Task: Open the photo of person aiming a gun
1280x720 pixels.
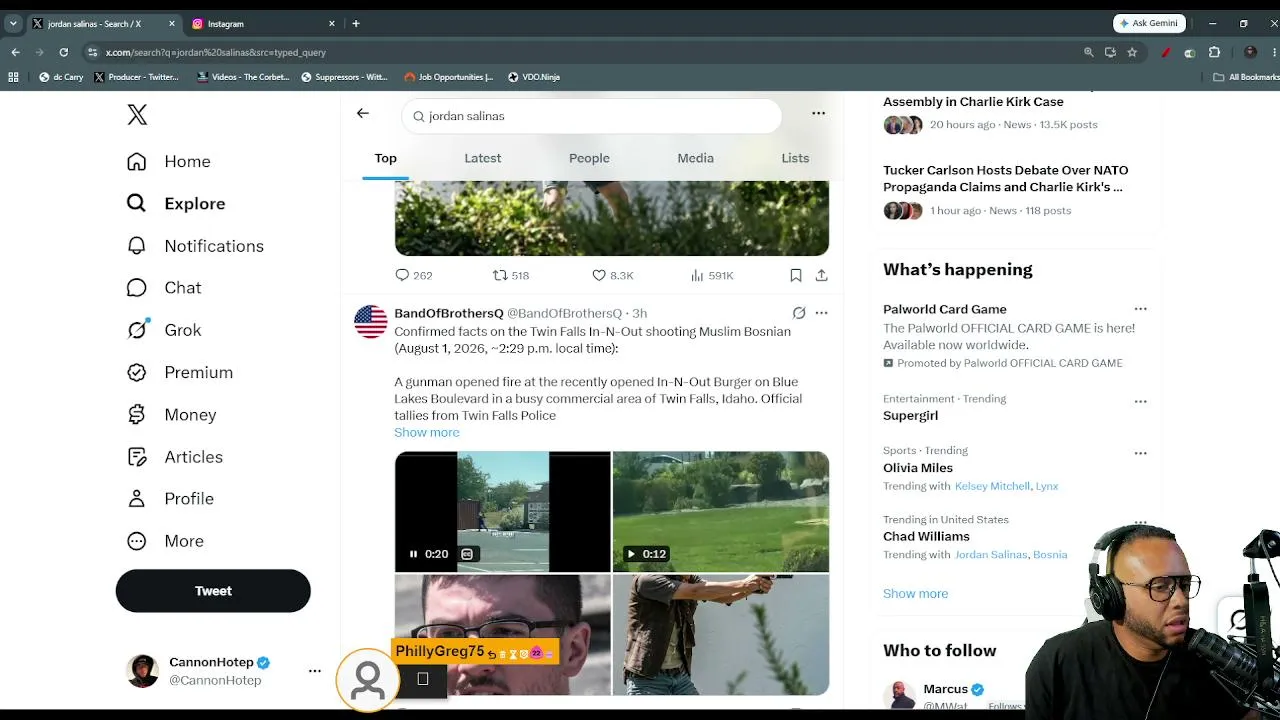Action: (721, 635)
